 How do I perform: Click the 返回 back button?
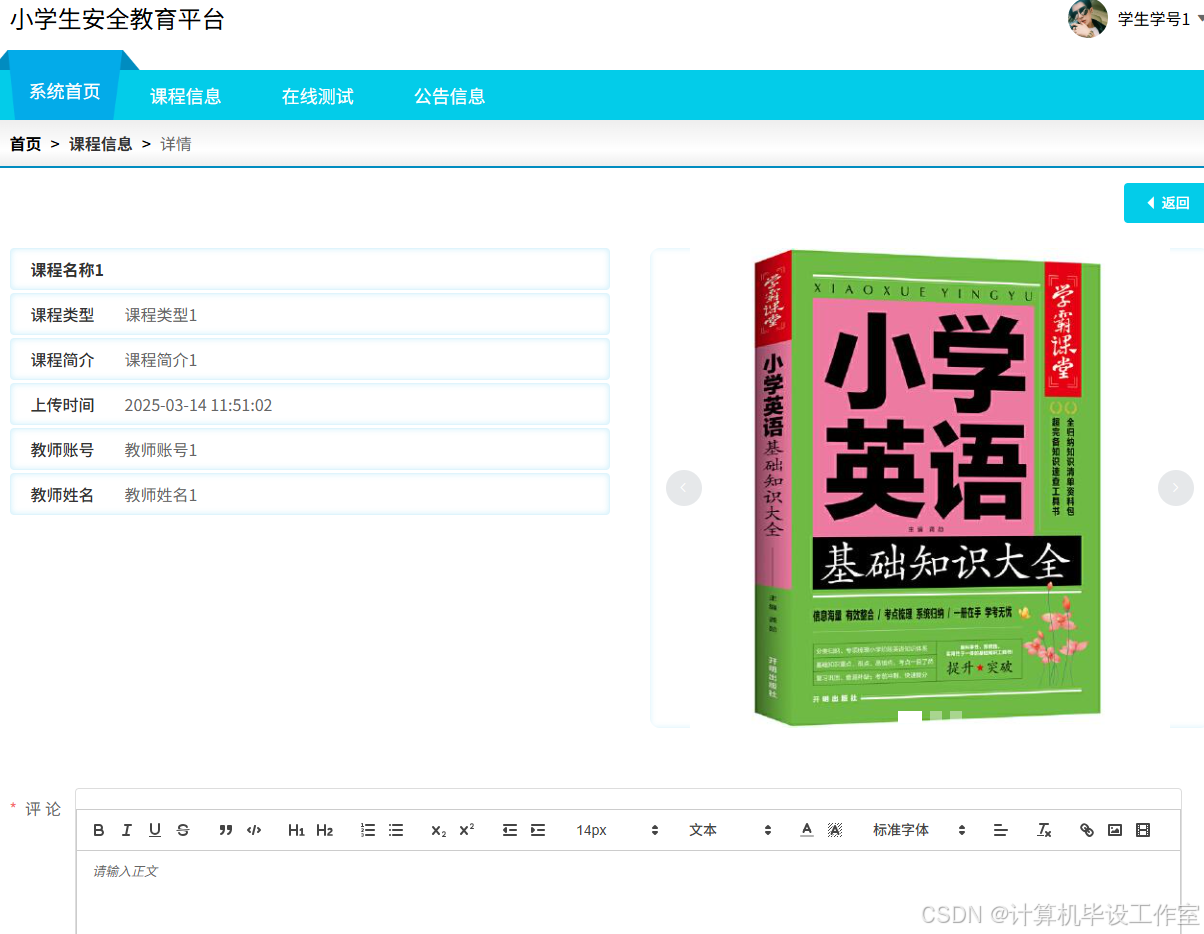pos(1164,203)
